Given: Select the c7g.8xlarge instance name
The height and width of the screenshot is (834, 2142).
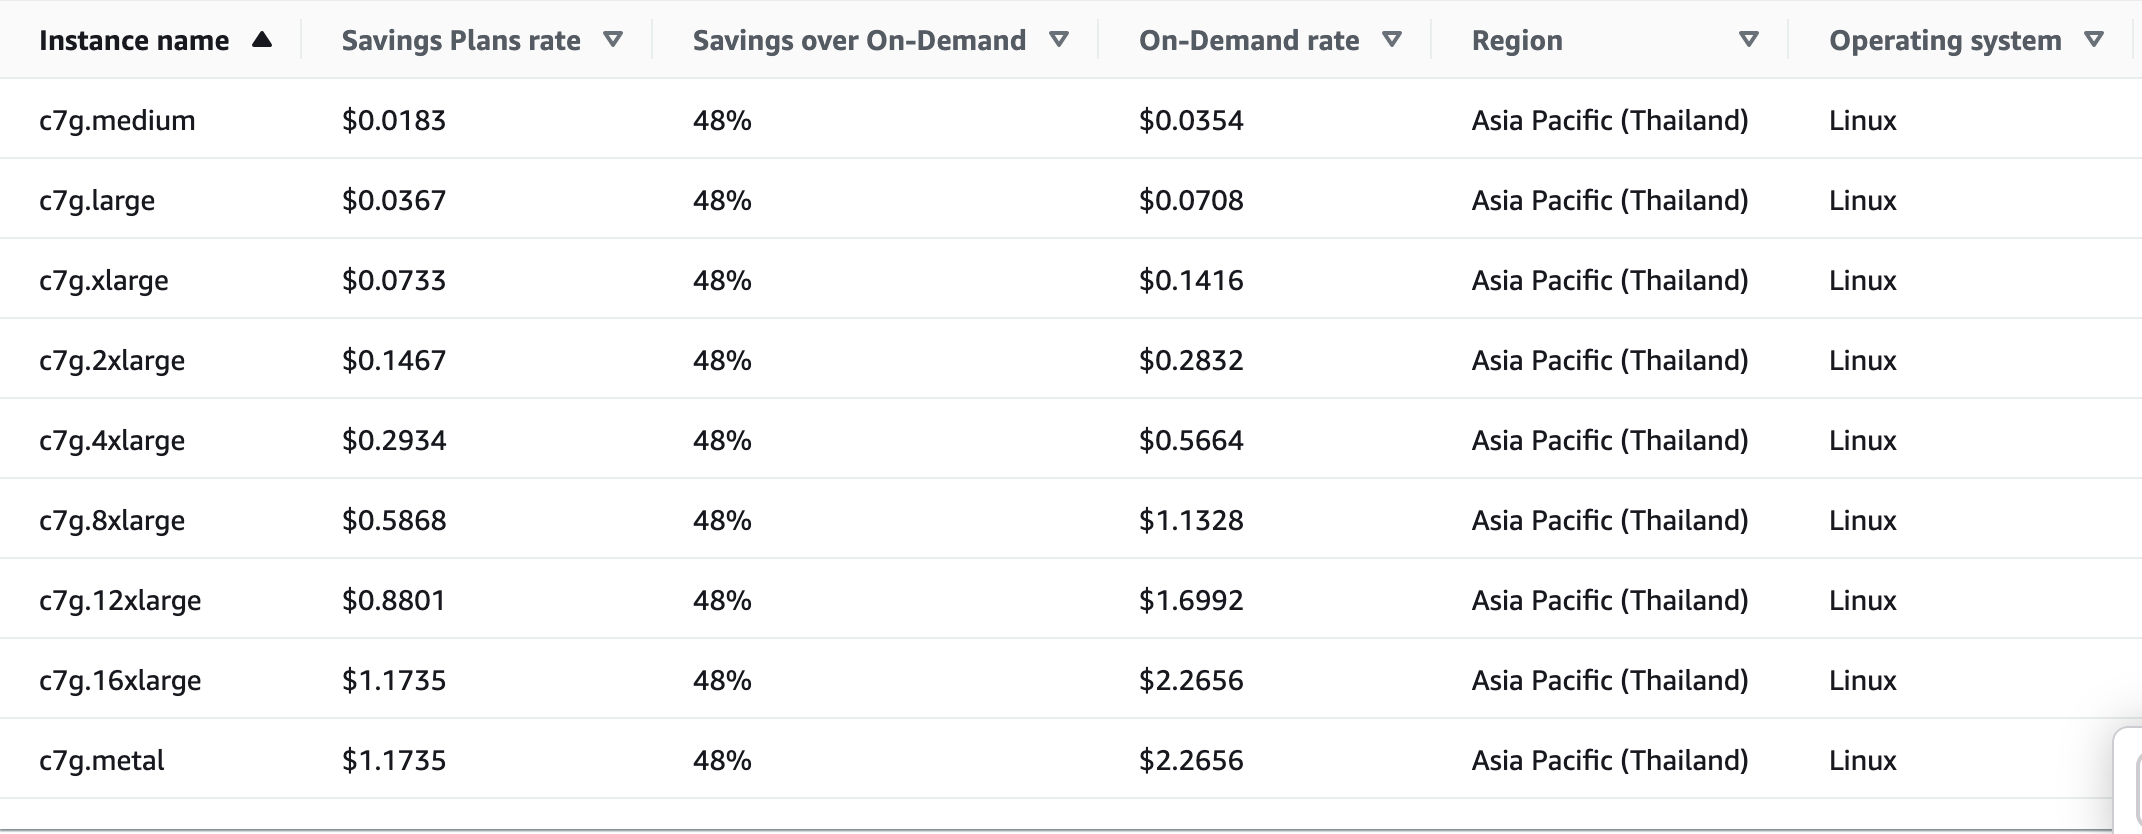Looking at the screenshot, I should click(112, 521).
